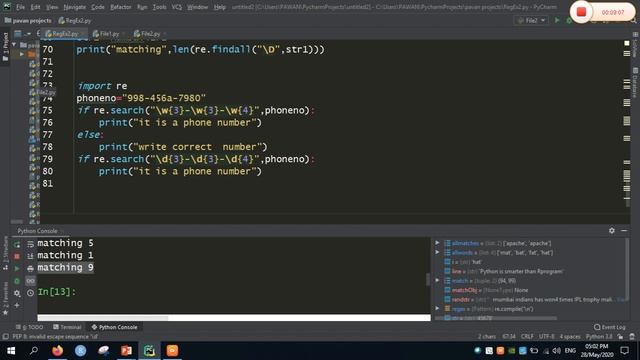Open console settings gear in the left console strip
Screen dimensions: 640x360
pyautogui.click(x=17, y=293)
